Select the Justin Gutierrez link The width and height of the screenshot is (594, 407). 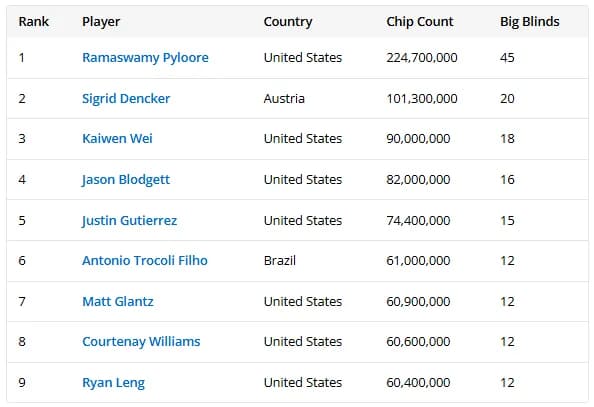129,221
